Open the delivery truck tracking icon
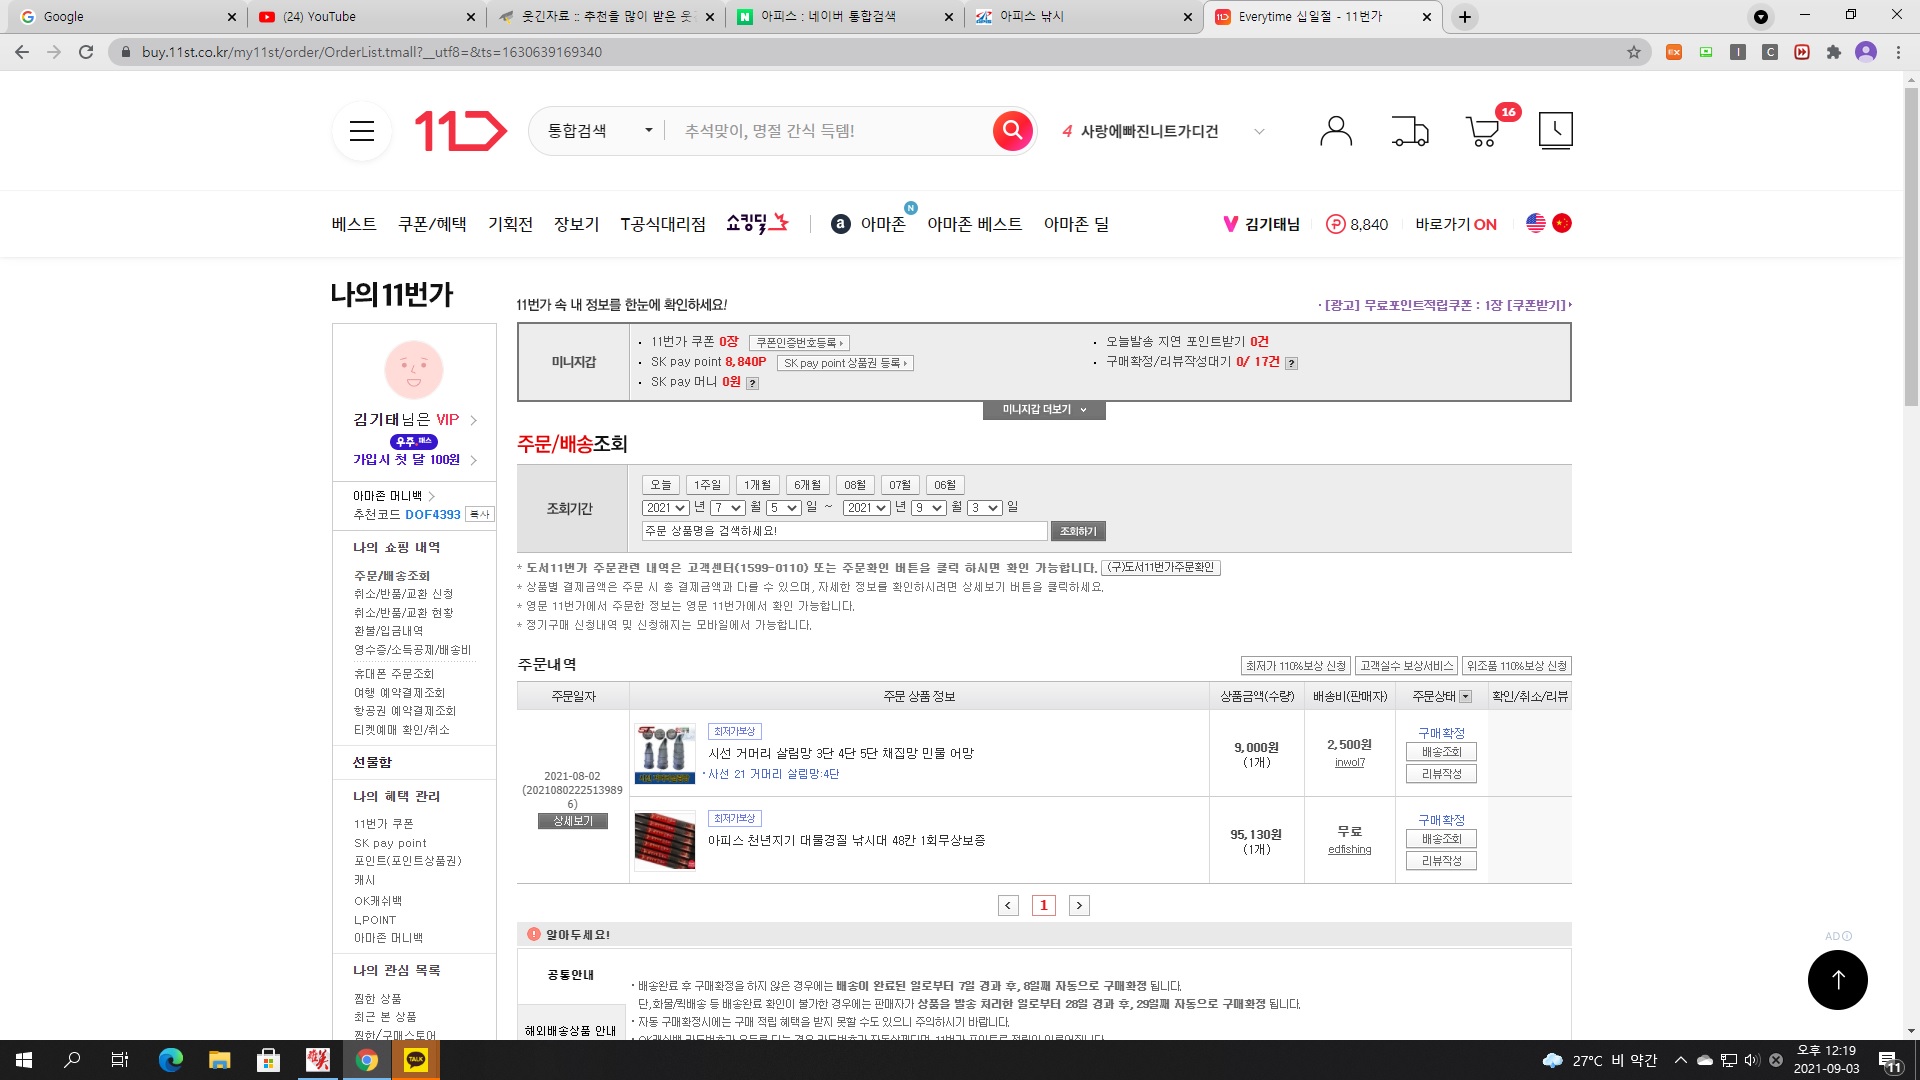This screenshot has width=1920, height=1080. [x=1410, y=131]
